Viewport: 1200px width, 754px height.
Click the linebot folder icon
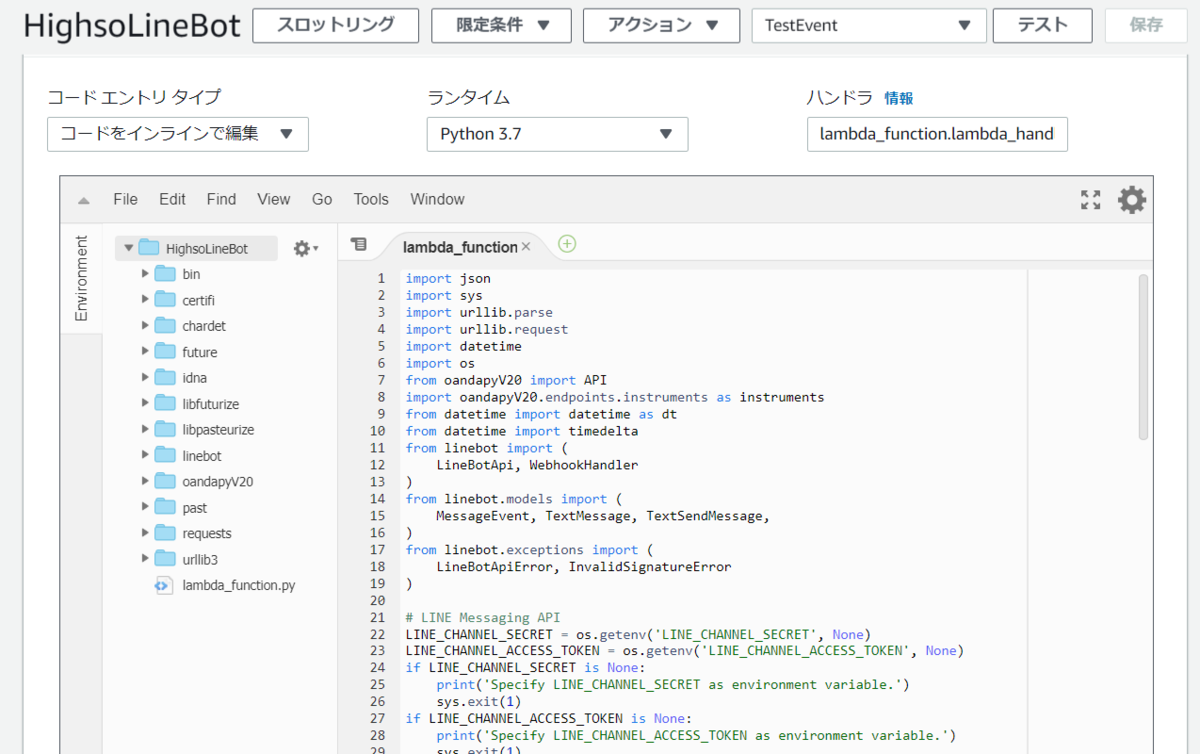[165, 456]
